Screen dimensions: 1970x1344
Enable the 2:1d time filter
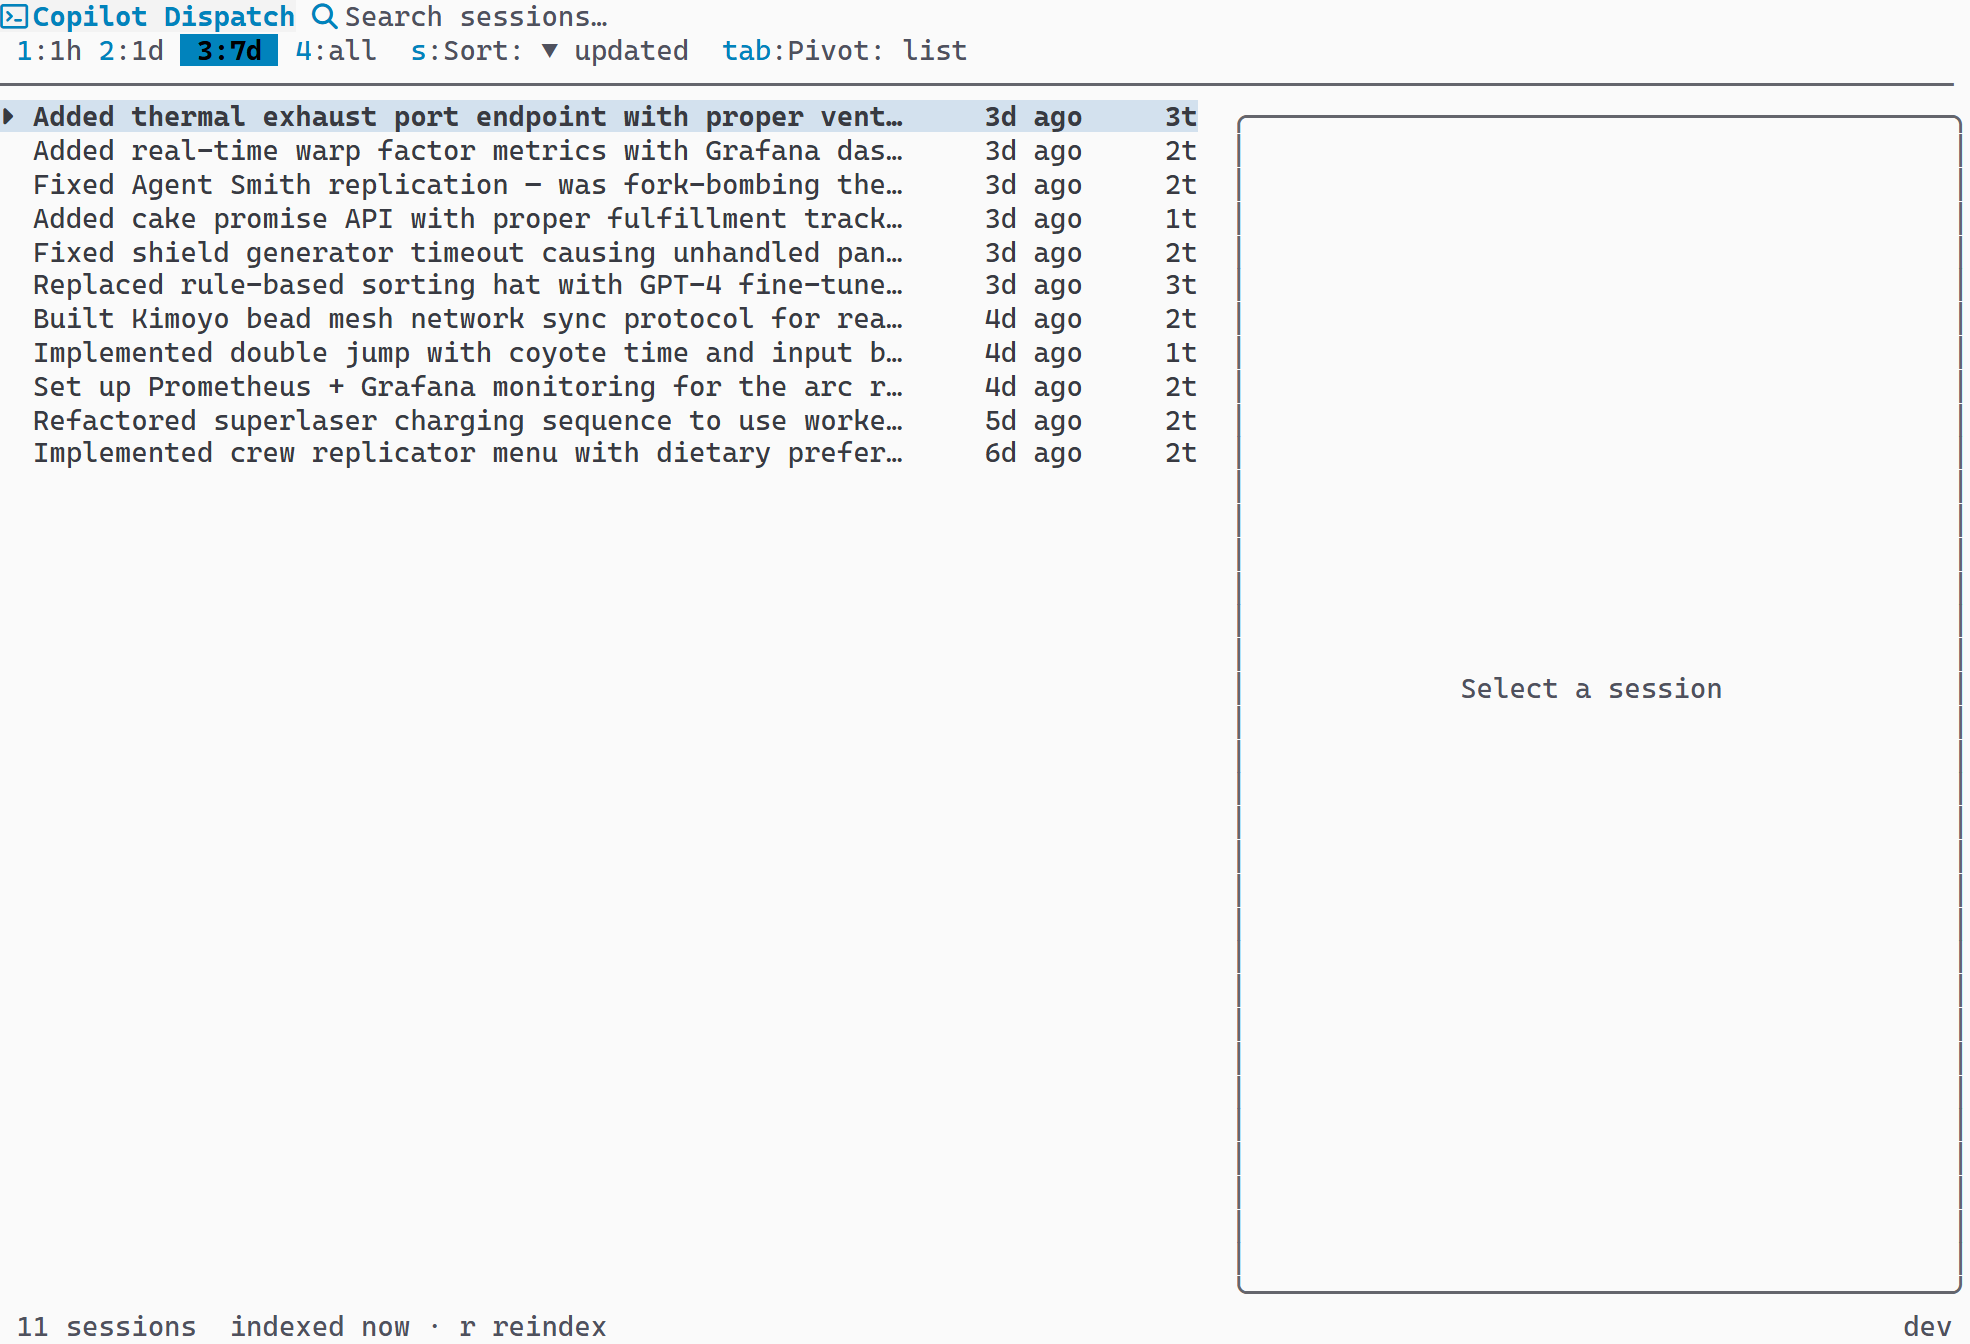132,51
